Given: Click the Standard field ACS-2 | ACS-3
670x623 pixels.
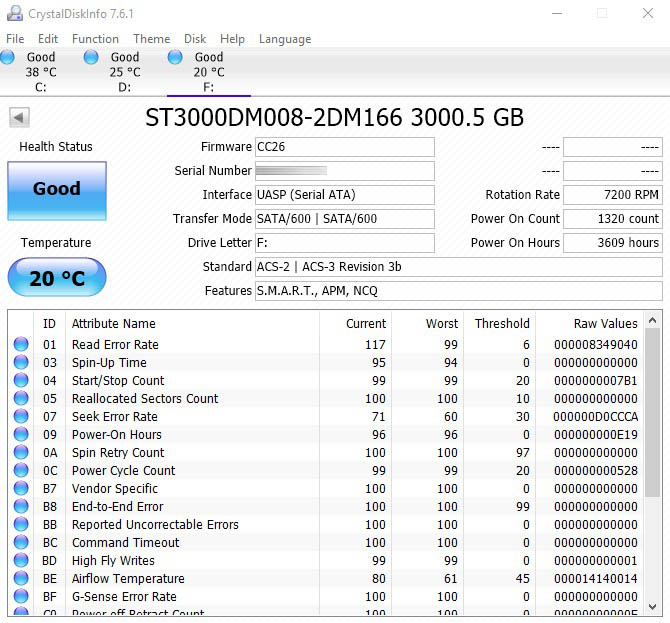Looking at the screenshot, I should (x=459, y=267).
